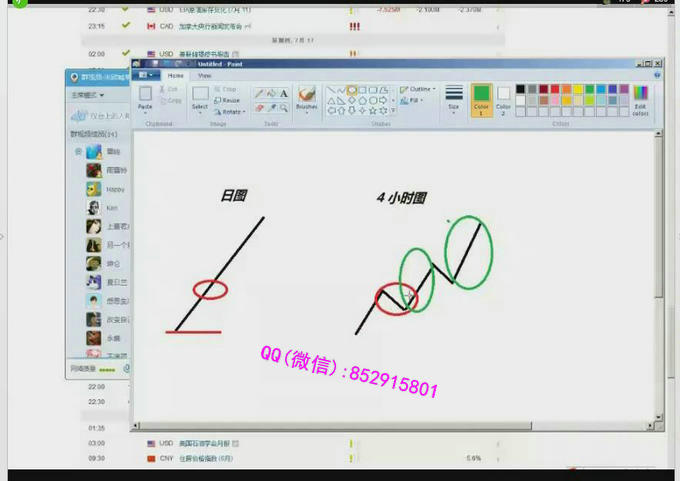Open the Edit colors dialog

pos(640,97)
